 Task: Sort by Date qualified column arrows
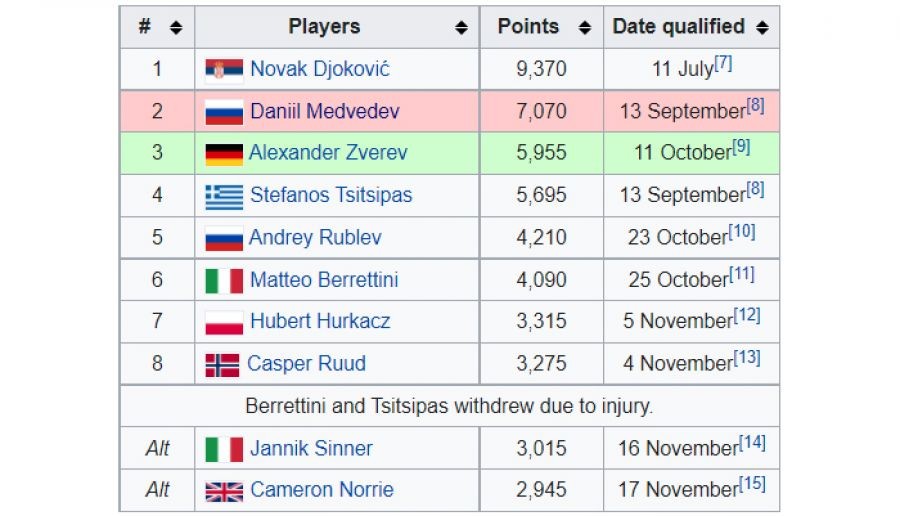coord(762,28)
